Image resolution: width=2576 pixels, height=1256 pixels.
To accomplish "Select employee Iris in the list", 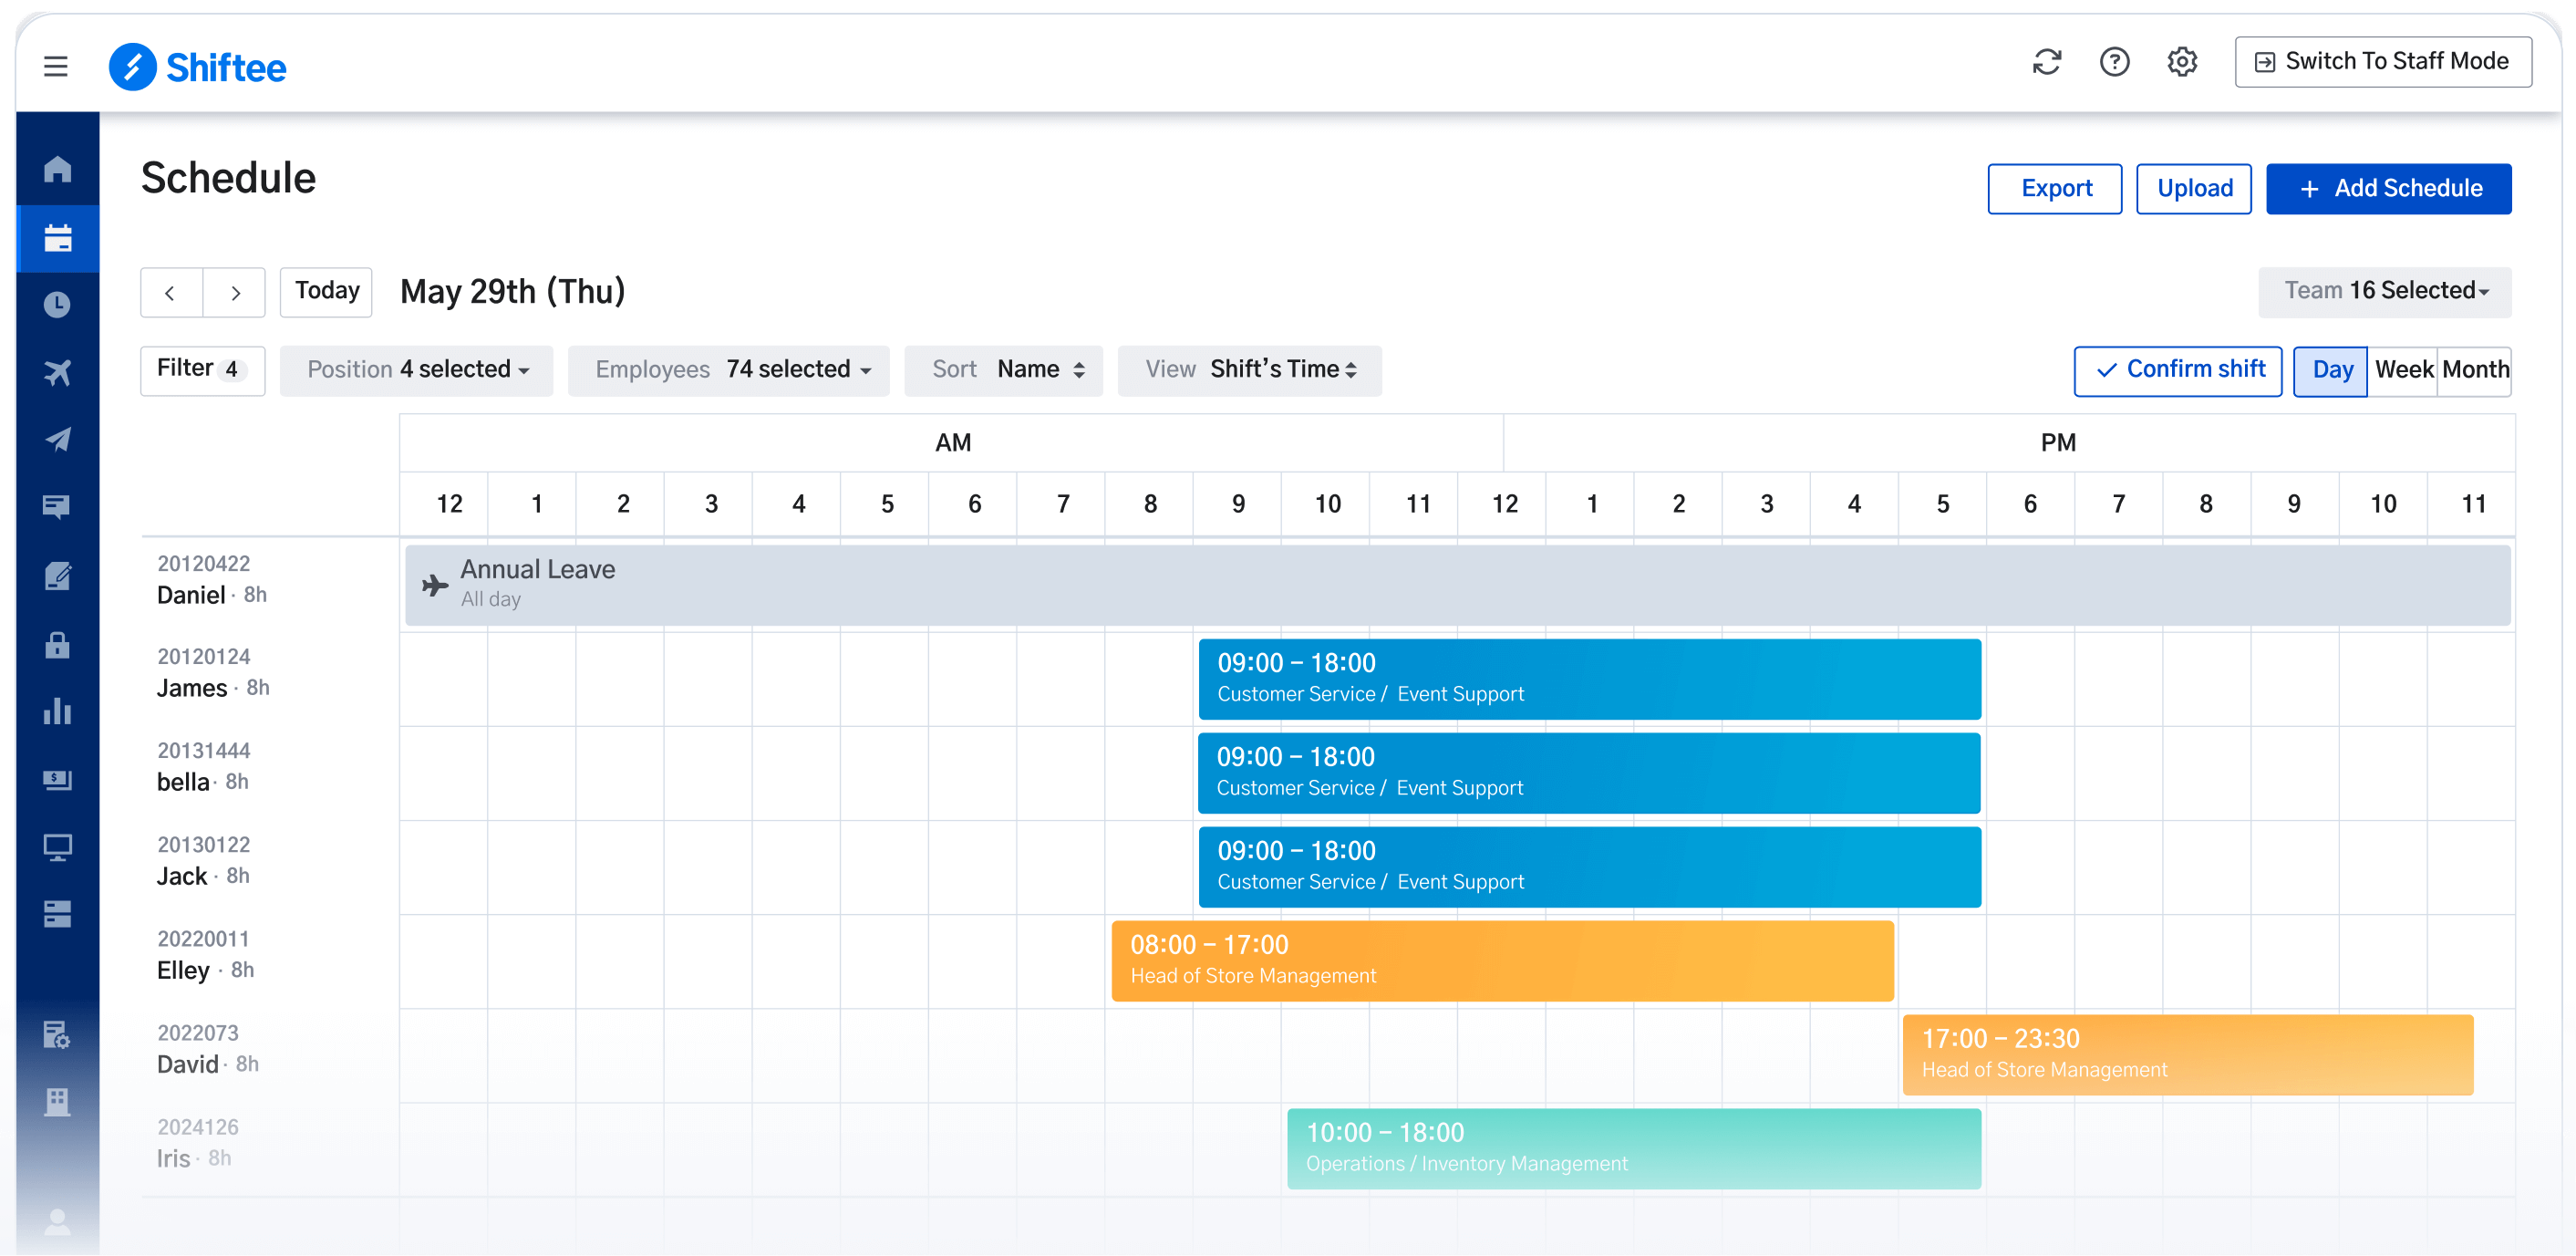I will (173, 1159).
